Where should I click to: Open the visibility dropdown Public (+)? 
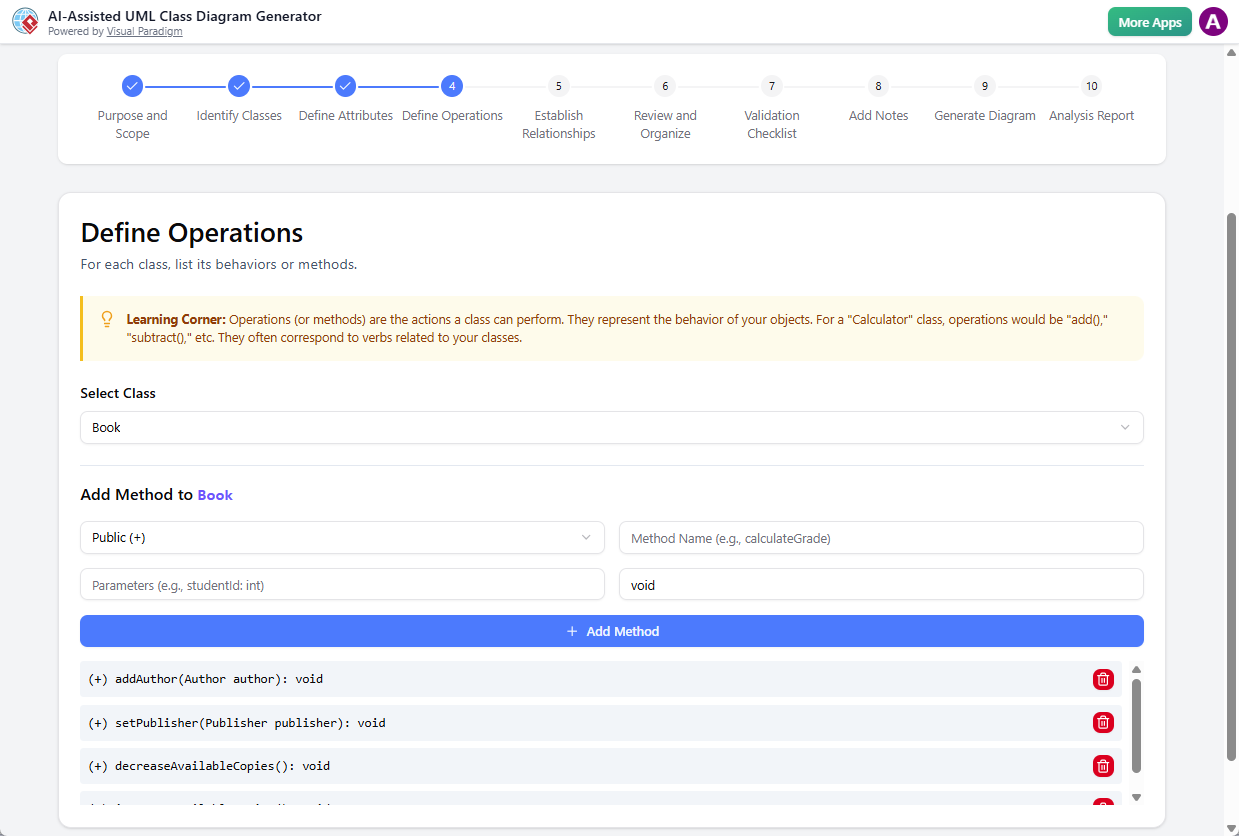(342, 537)
